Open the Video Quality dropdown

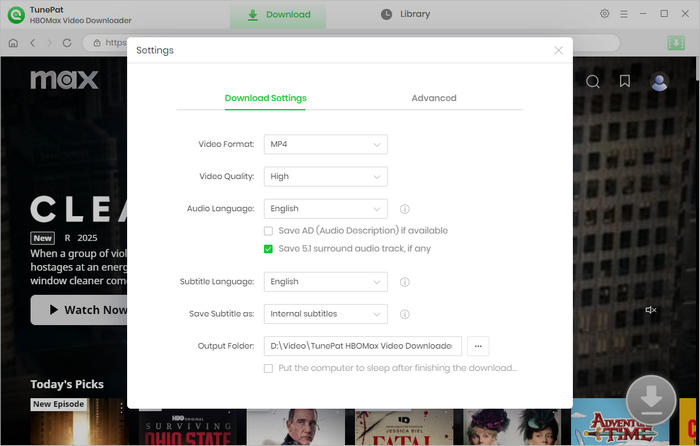pos(325,176)
